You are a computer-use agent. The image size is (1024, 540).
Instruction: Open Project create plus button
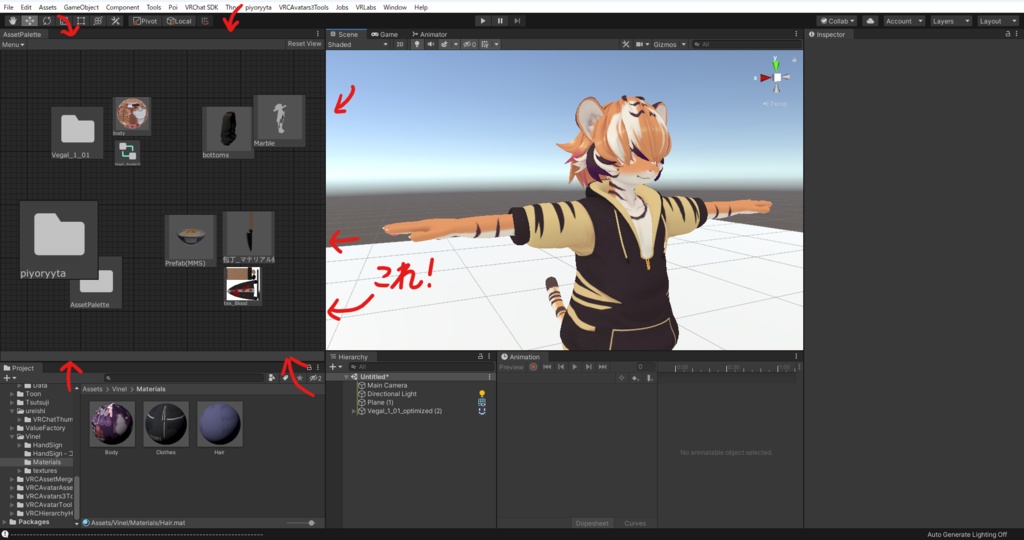click(10, 378)
